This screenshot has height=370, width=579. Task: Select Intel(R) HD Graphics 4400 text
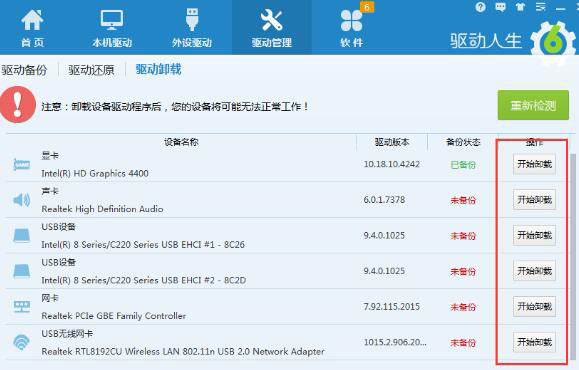[x=95, y=174]
